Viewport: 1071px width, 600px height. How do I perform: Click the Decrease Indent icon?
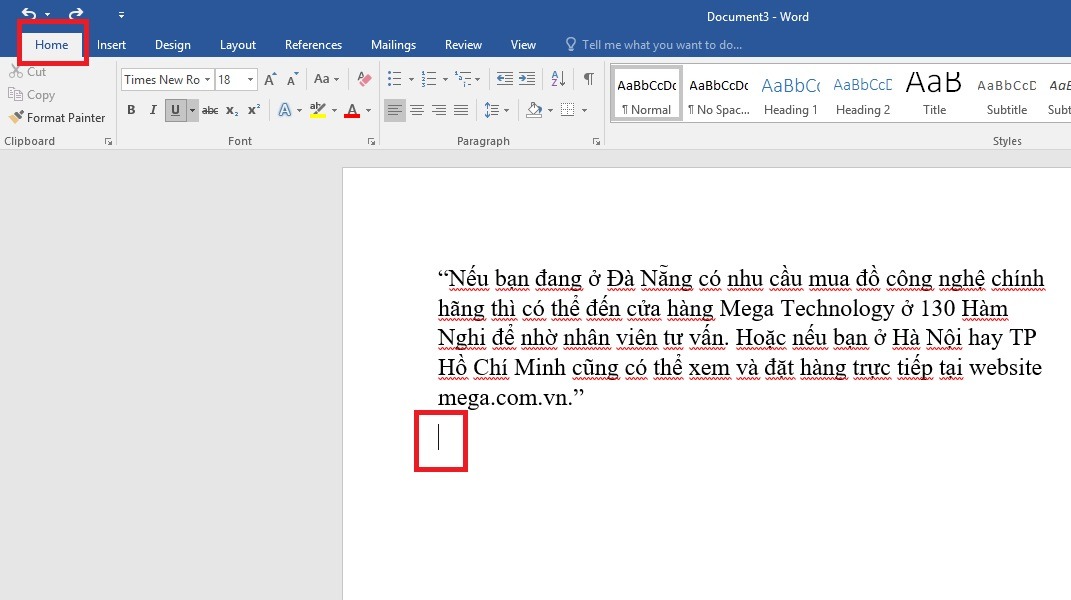click(x=505, y=79)
